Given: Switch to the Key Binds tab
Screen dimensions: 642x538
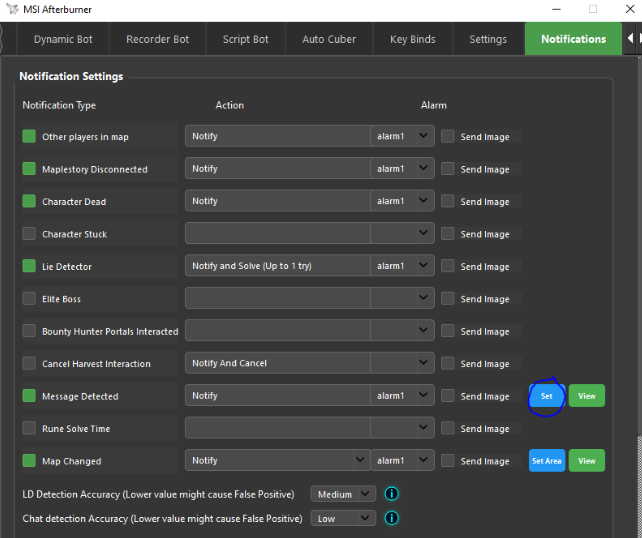Looking at the screenshot, I should pyautogui.click(x=412, y=40).
